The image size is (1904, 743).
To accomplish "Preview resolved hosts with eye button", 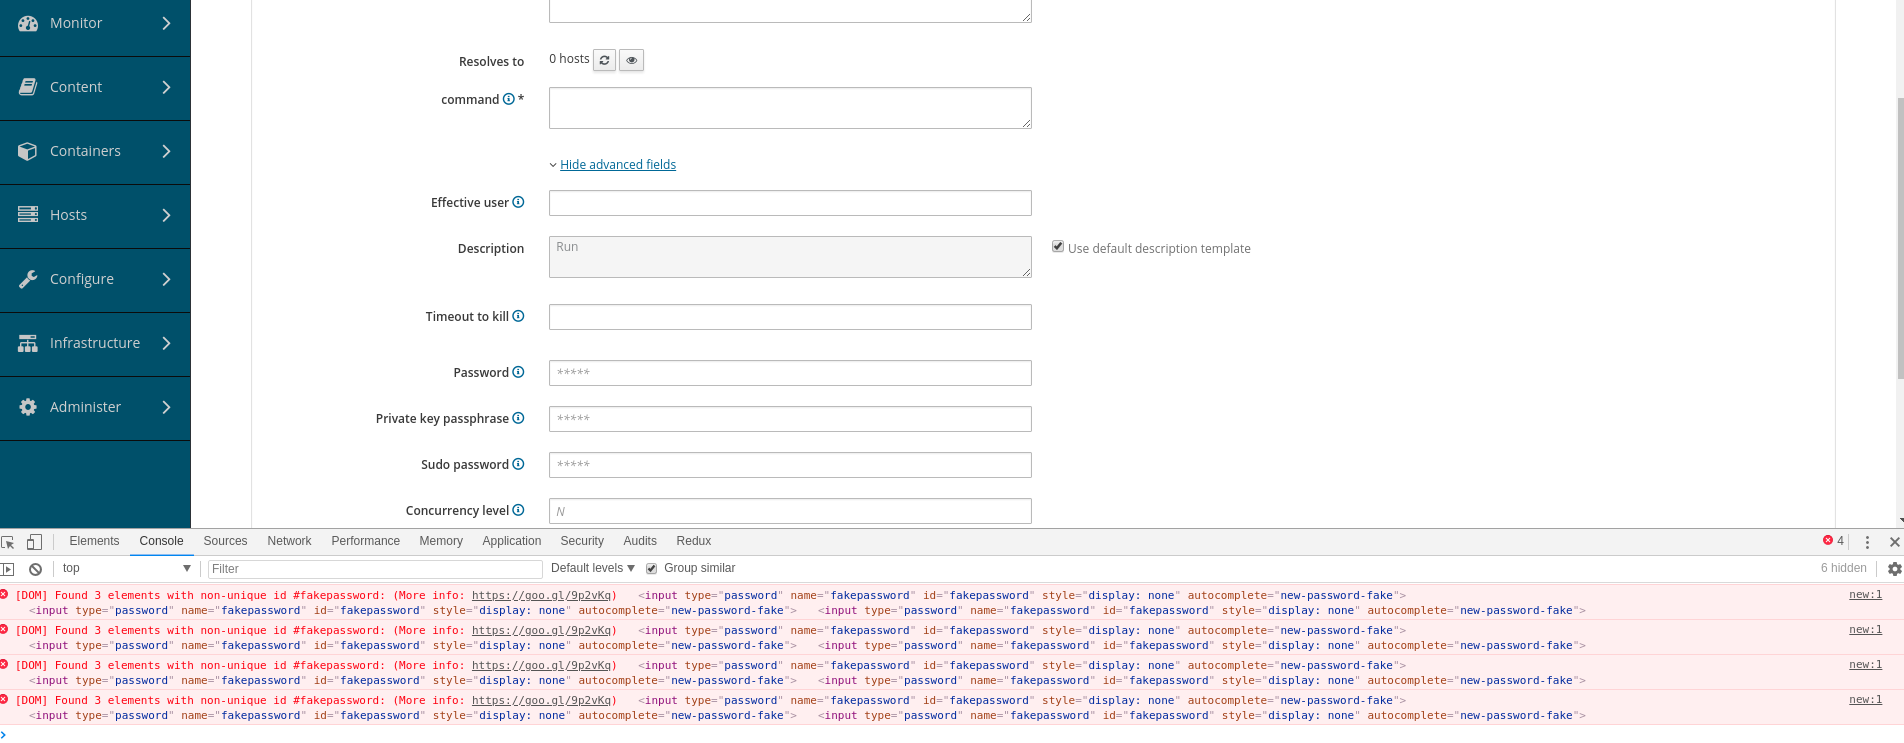I will coord(631,60).
